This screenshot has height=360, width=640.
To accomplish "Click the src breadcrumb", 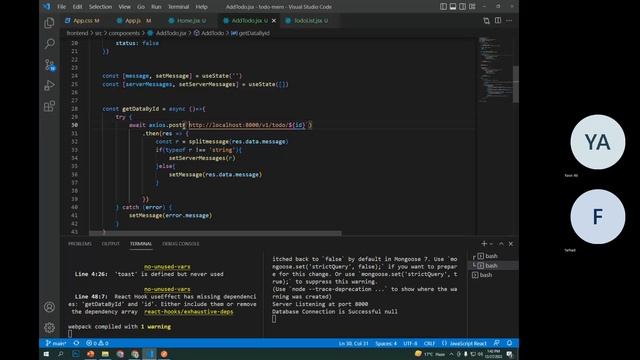I will pyautogui.click(x=98, y=33).
